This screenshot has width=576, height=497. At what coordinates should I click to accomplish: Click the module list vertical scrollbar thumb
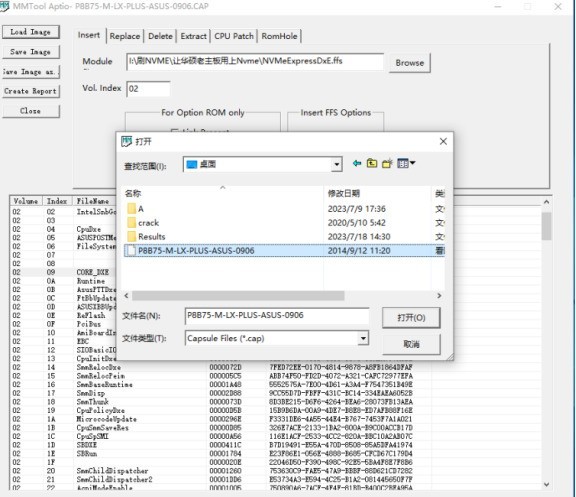pos(546,226)
